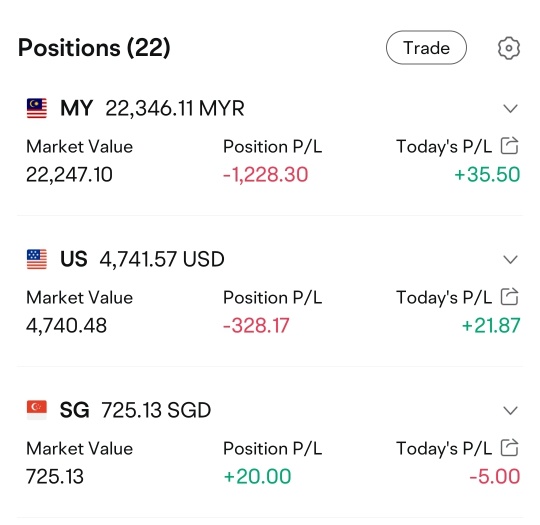Open the Positions (22) heading
The image size is (540, 525).
tap(94, 48)
